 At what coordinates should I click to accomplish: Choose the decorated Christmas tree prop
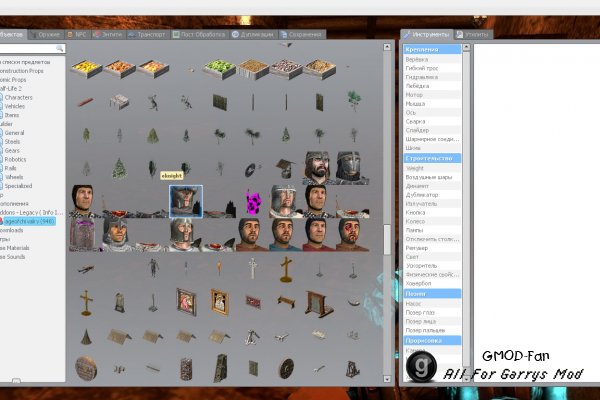click(119, 168)
